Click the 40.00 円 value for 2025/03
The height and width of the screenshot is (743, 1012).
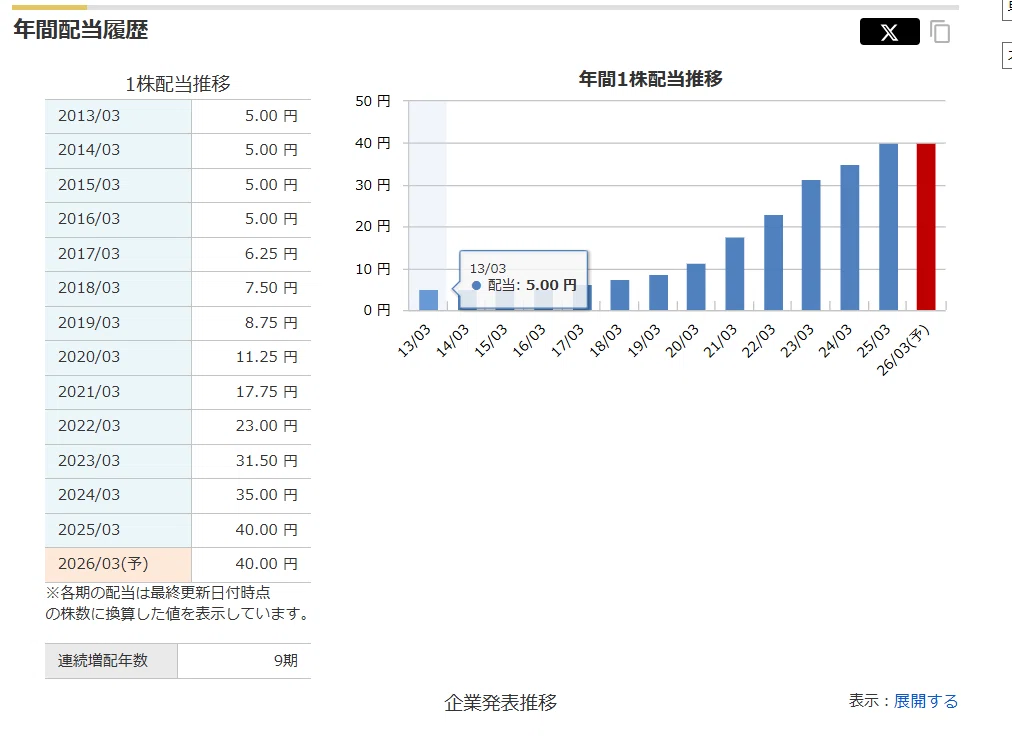[x=267, y=531]
